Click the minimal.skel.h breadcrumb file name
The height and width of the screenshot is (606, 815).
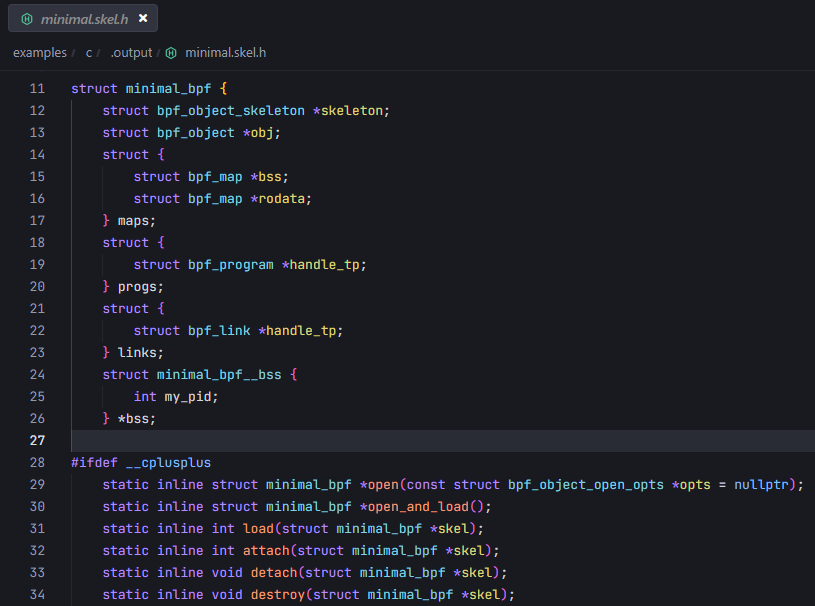(x=226, y=52)
